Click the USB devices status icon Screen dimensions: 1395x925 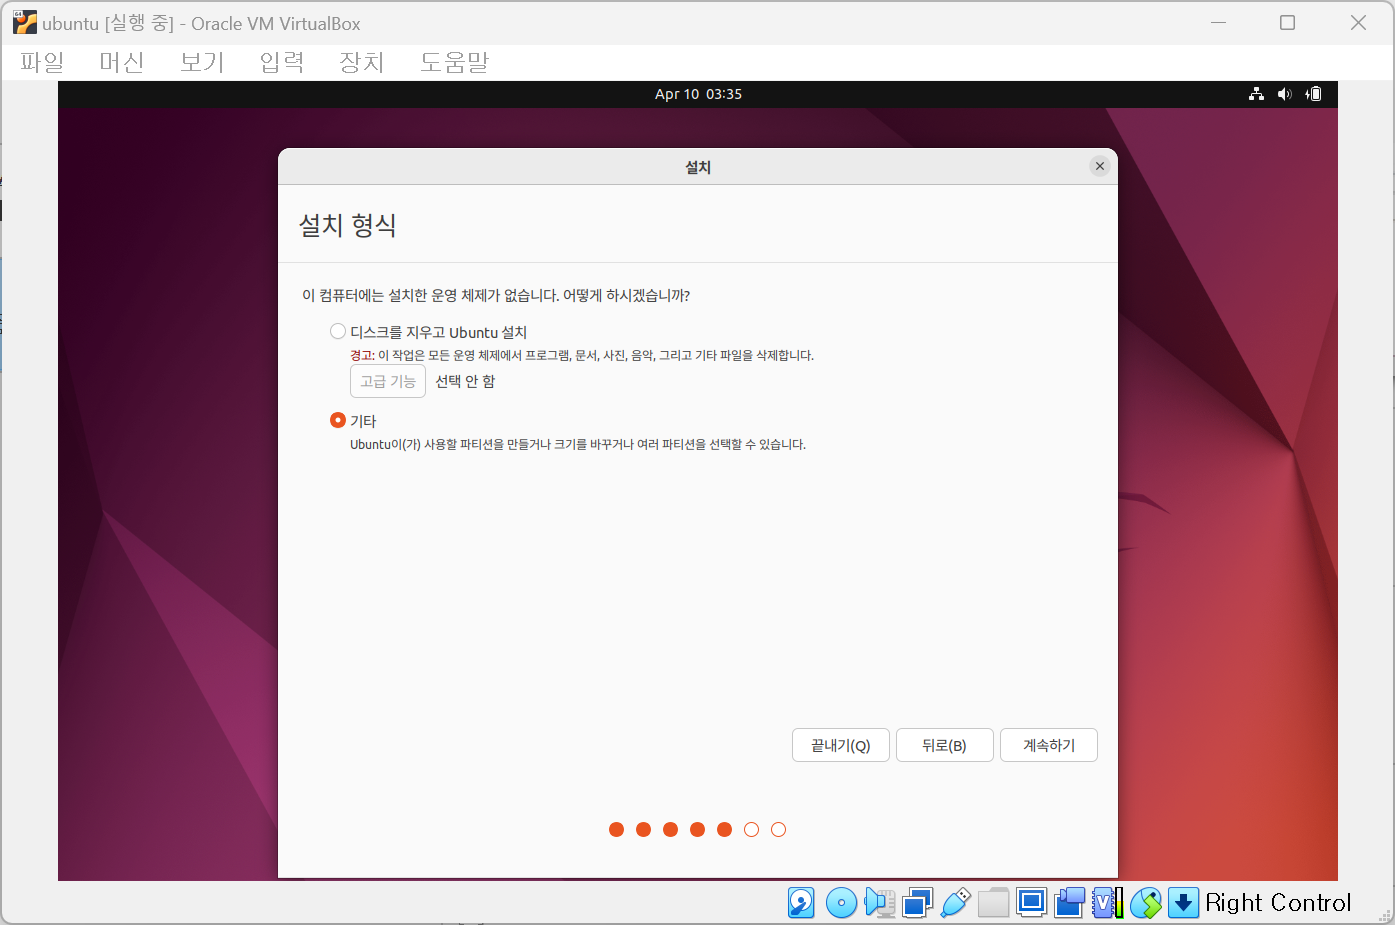(x=955, y=903)
